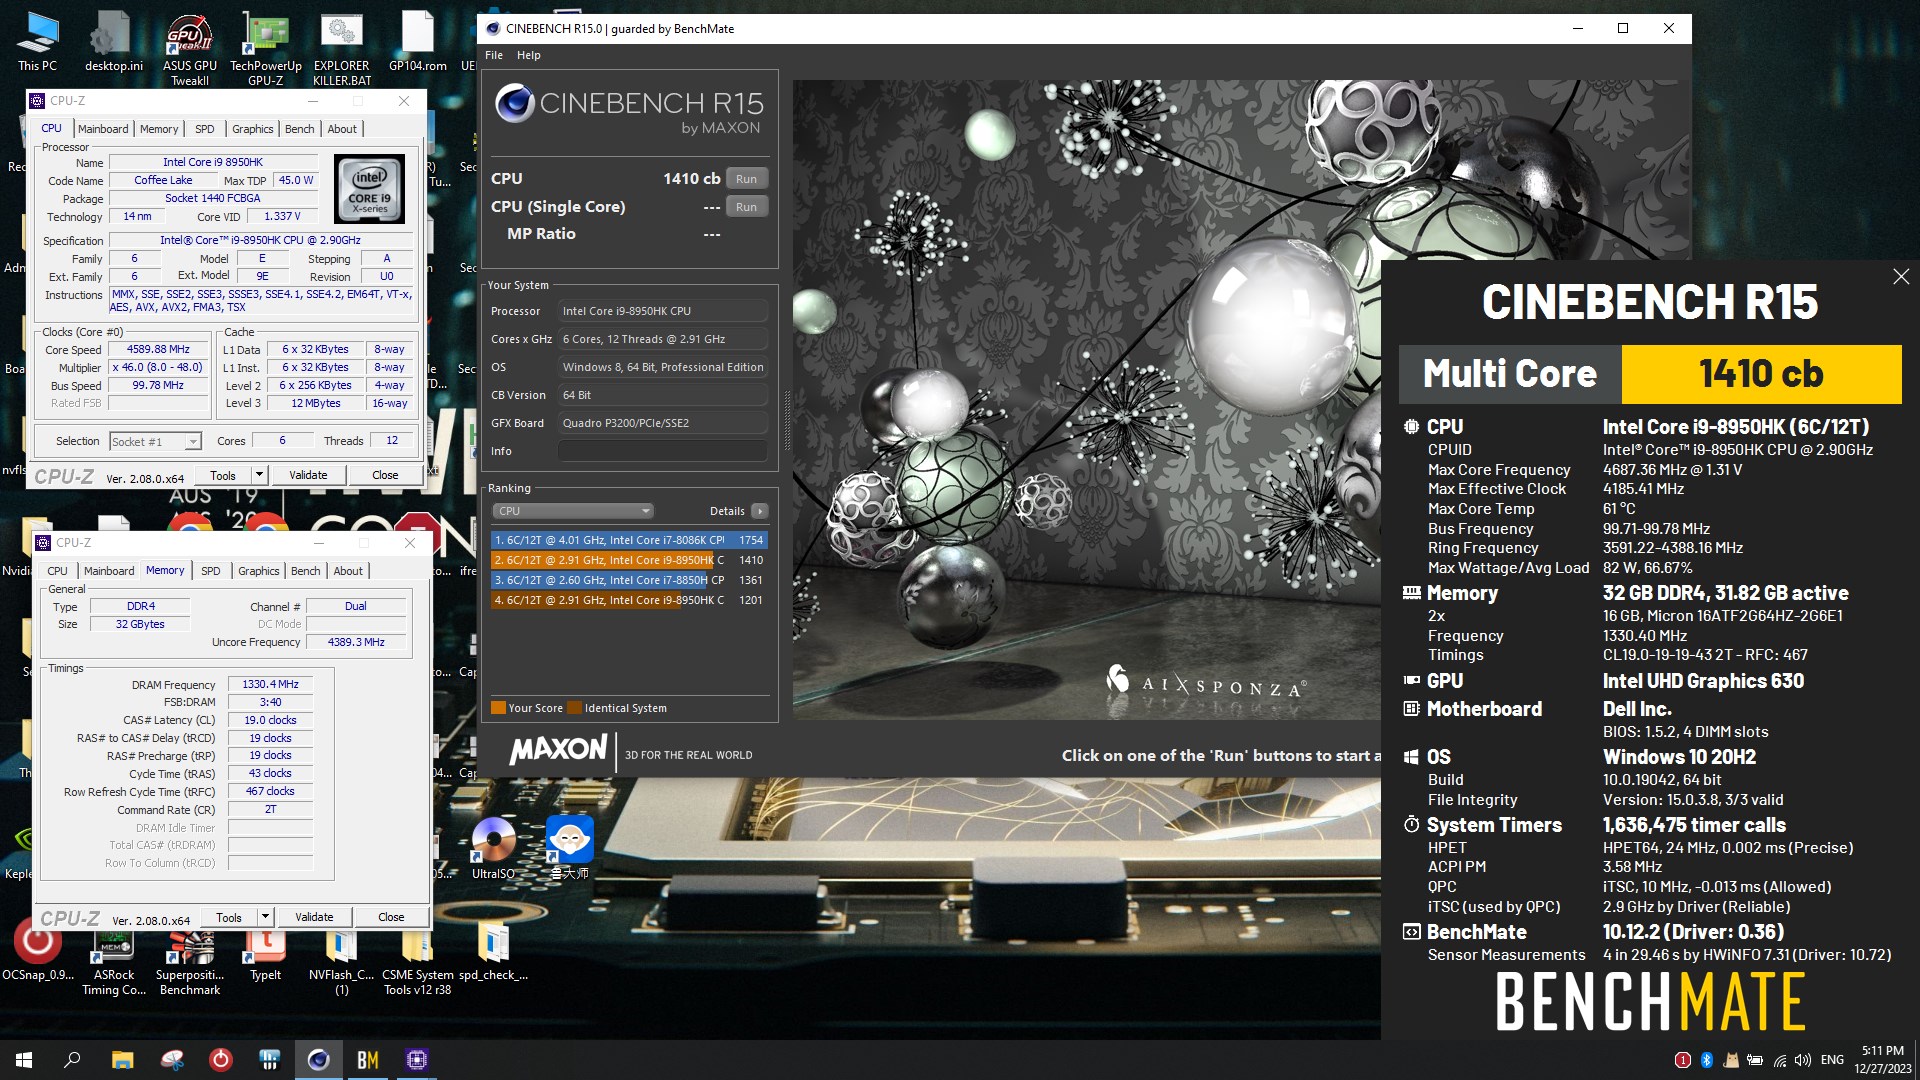
Task: Click Tools button in lower CPU-Z window
Action: tap(229, 917)
